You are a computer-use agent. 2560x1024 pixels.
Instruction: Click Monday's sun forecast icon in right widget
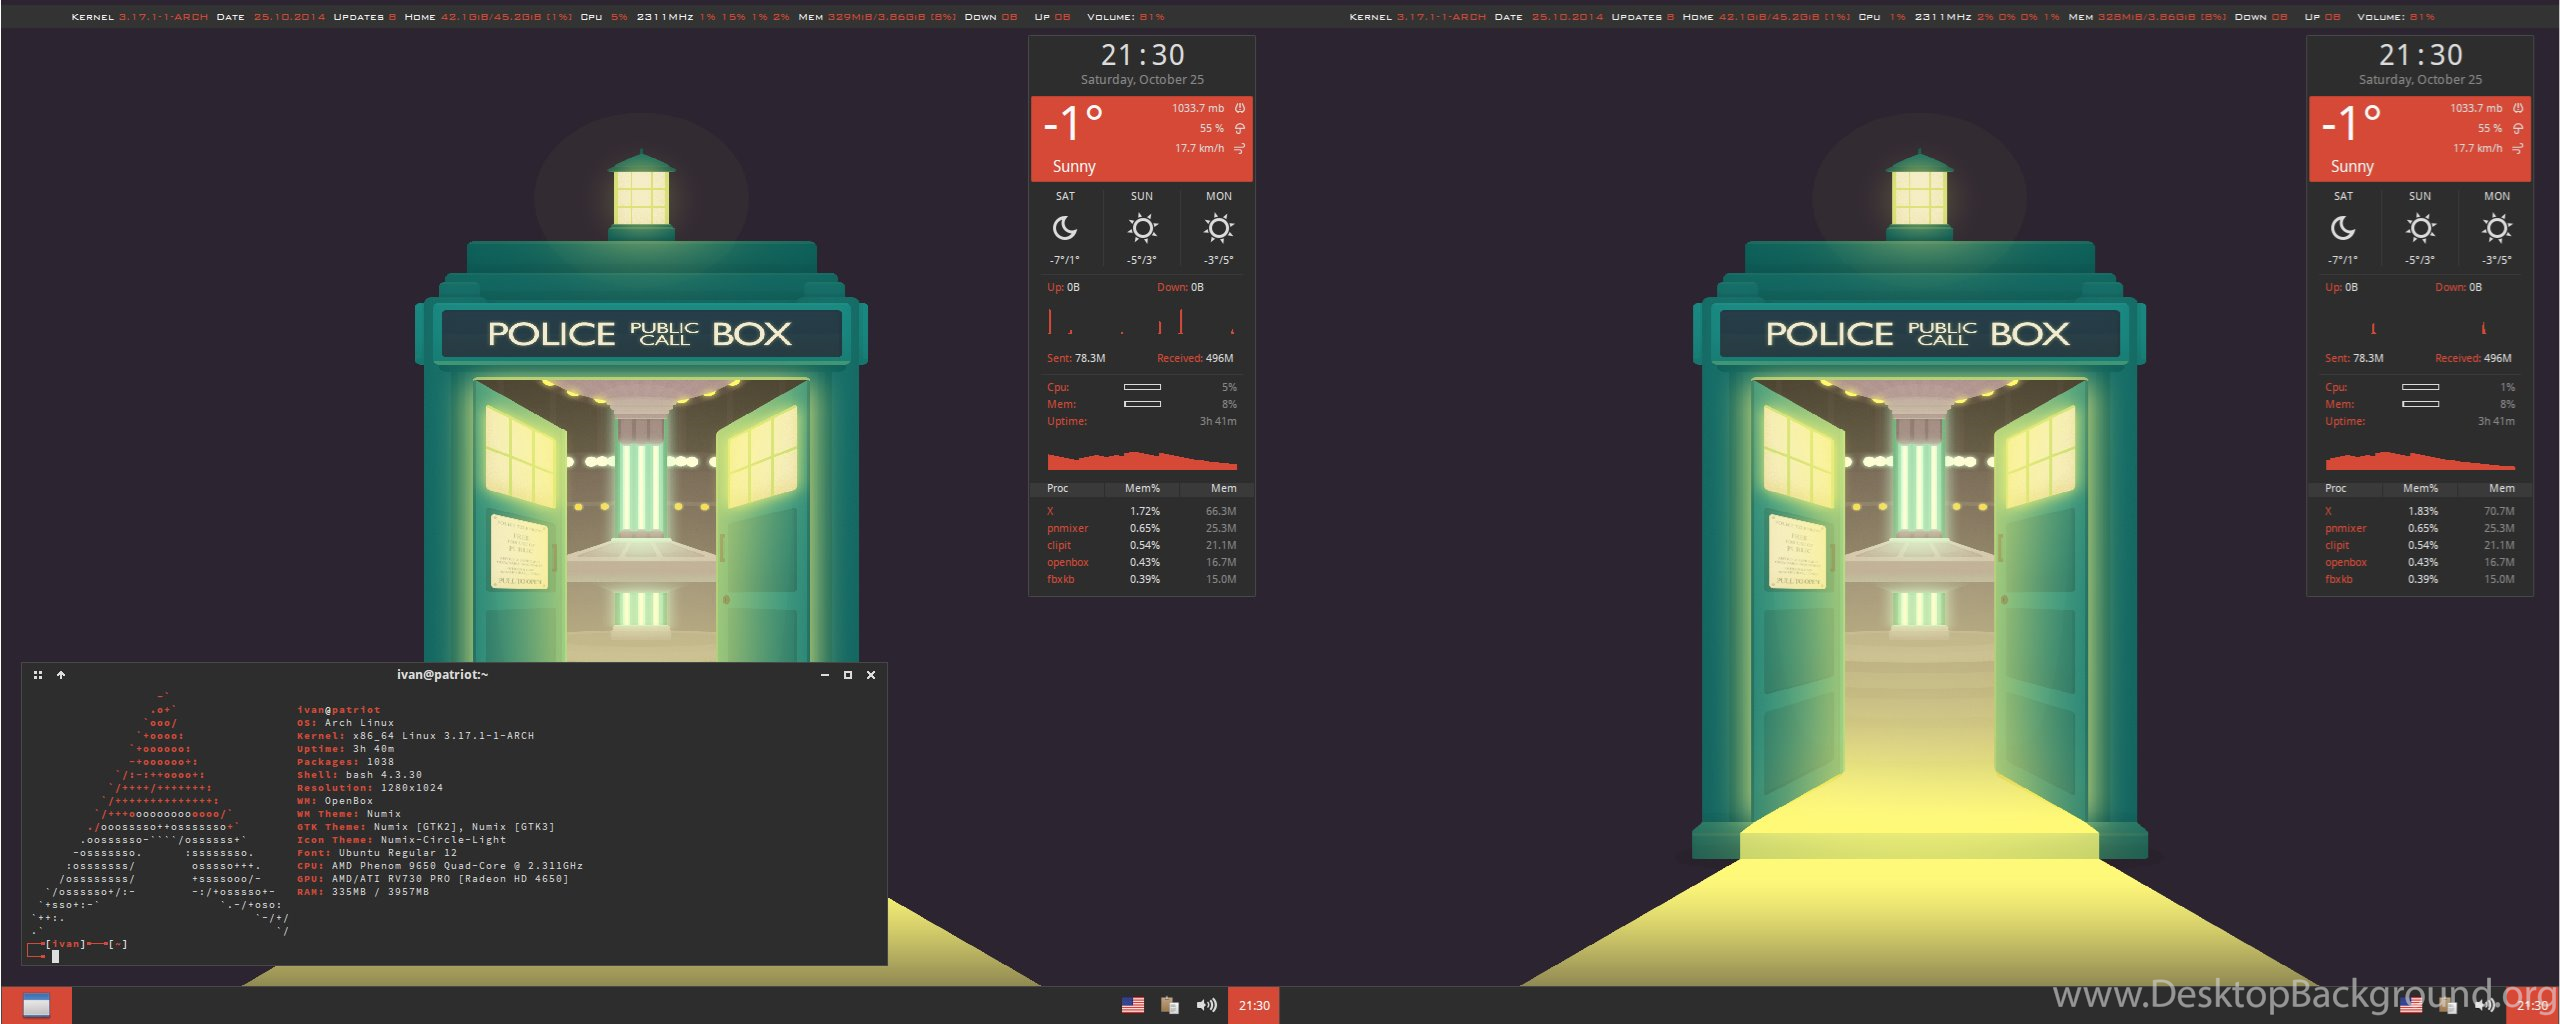tap(2496, 229)
